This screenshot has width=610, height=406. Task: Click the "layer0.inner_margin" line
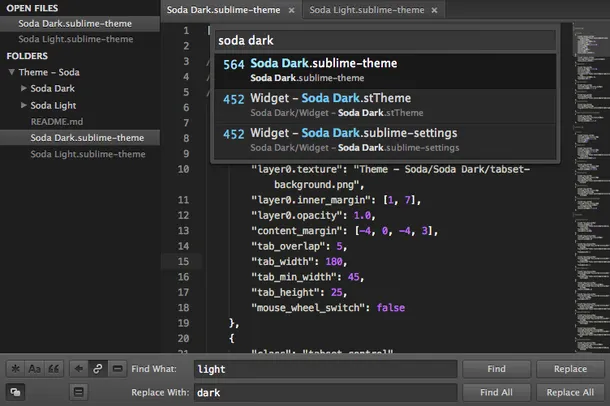point(336,200)
